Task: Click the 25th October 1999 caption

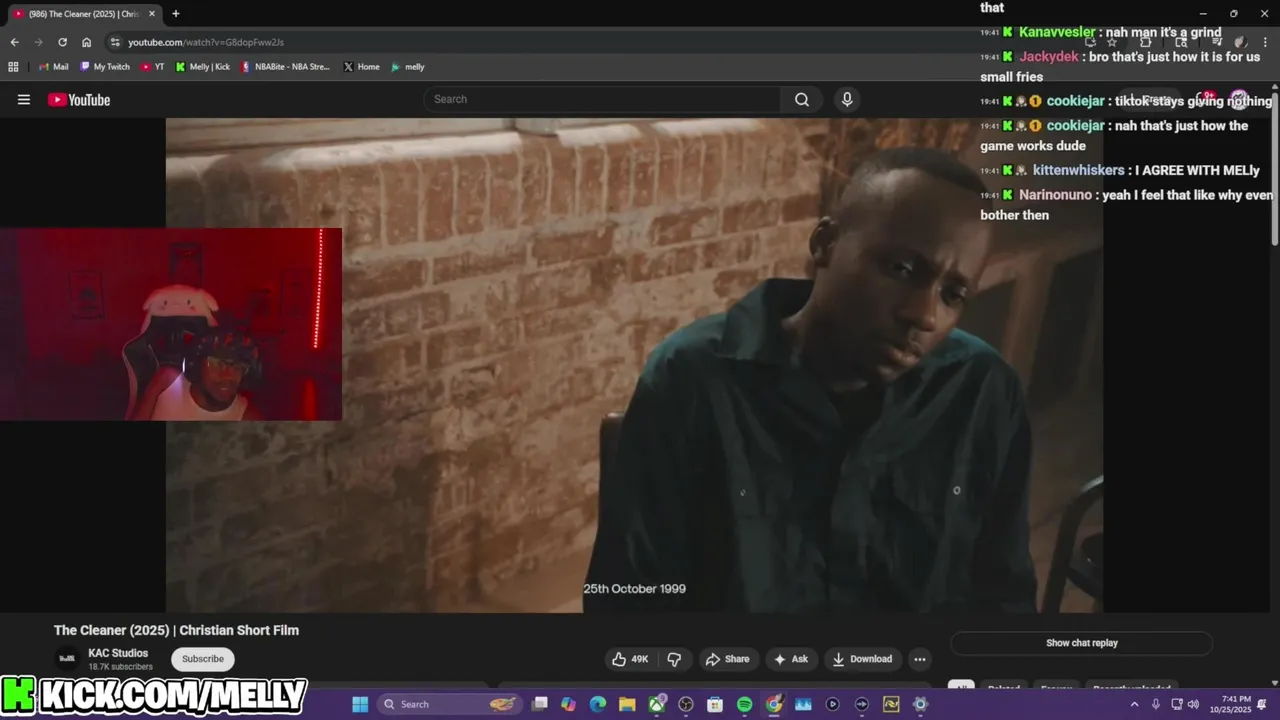Action: point(634,589)
